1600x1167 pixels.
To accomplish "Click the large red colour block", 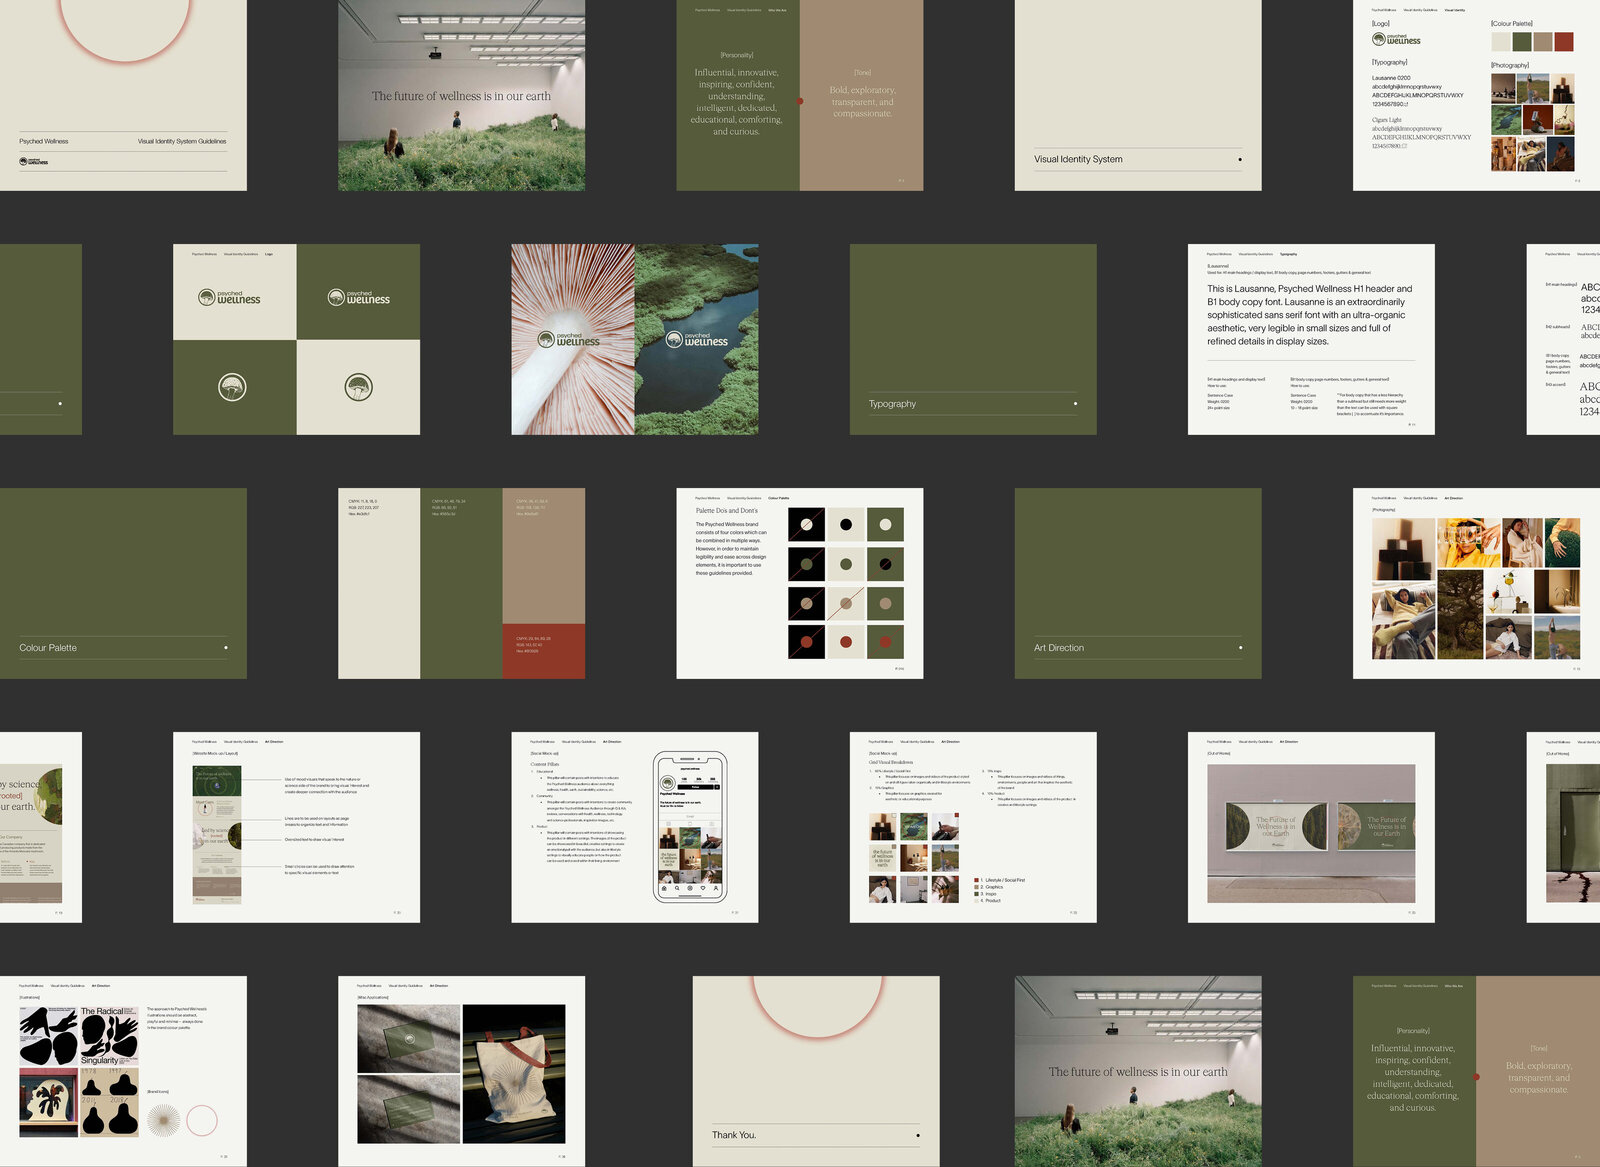I will 544,652.
